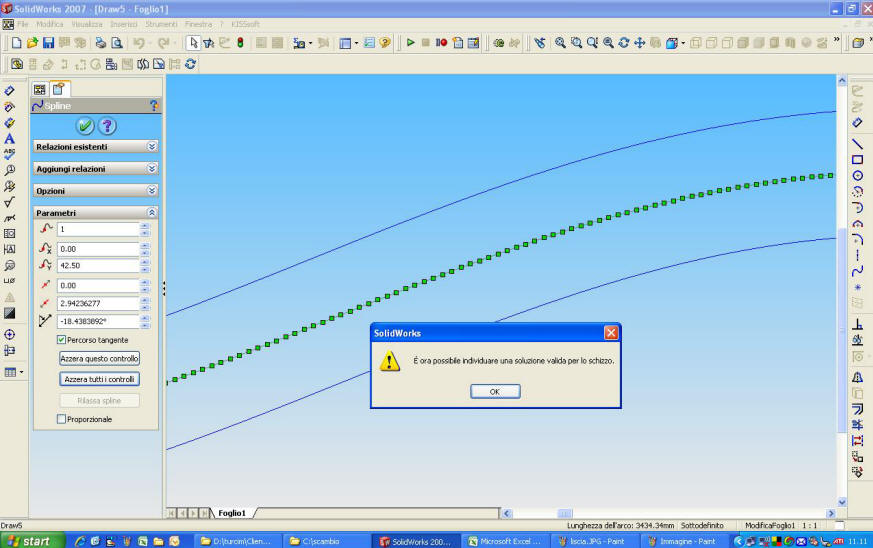Image resolution: width=873 pixels, height=548 pixels.
Task: Click the tangent angle field -18.4383892°
Action: (98, 321)
